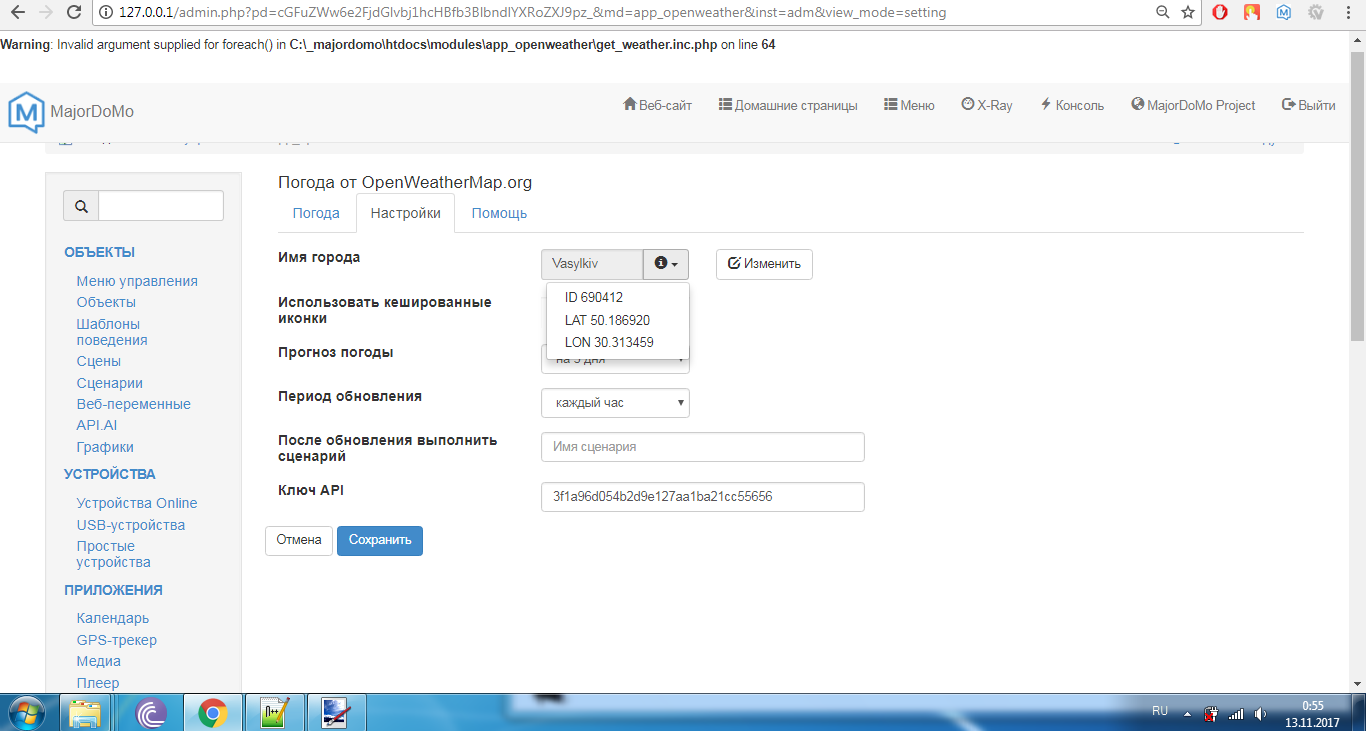Show hidden tray icons arrow
This screenshot has height=731, width=1366.
coord(1187,714)
